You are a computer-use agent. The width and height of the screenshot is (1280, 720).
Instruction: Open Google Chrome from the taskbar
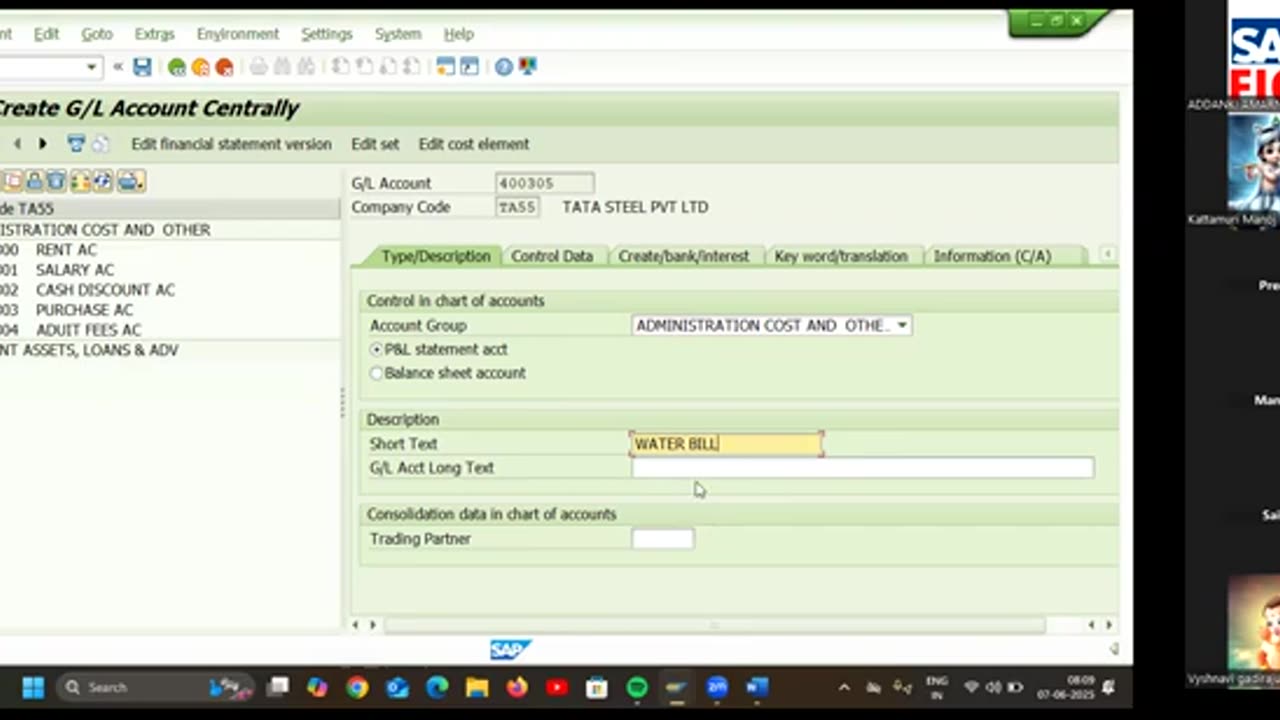[x=357, y=687]
